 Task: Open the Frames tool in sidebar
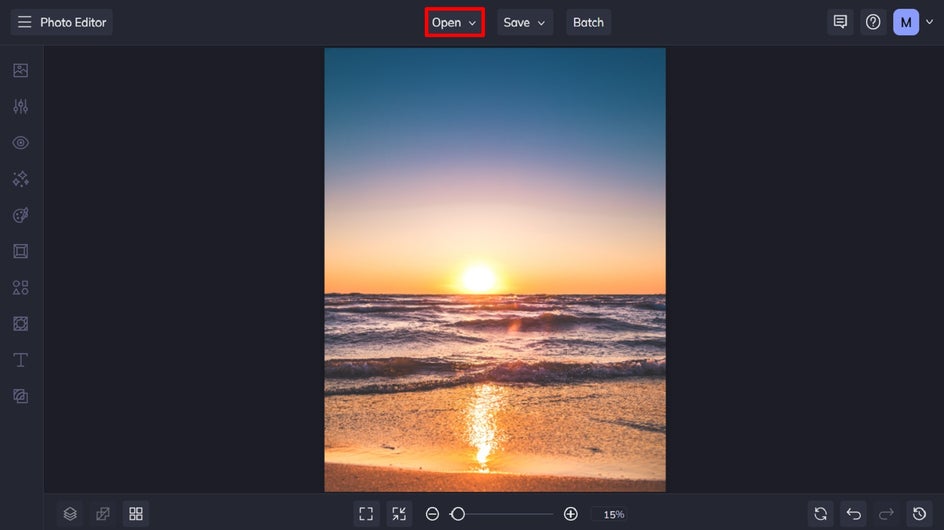(x=20, y=251)
